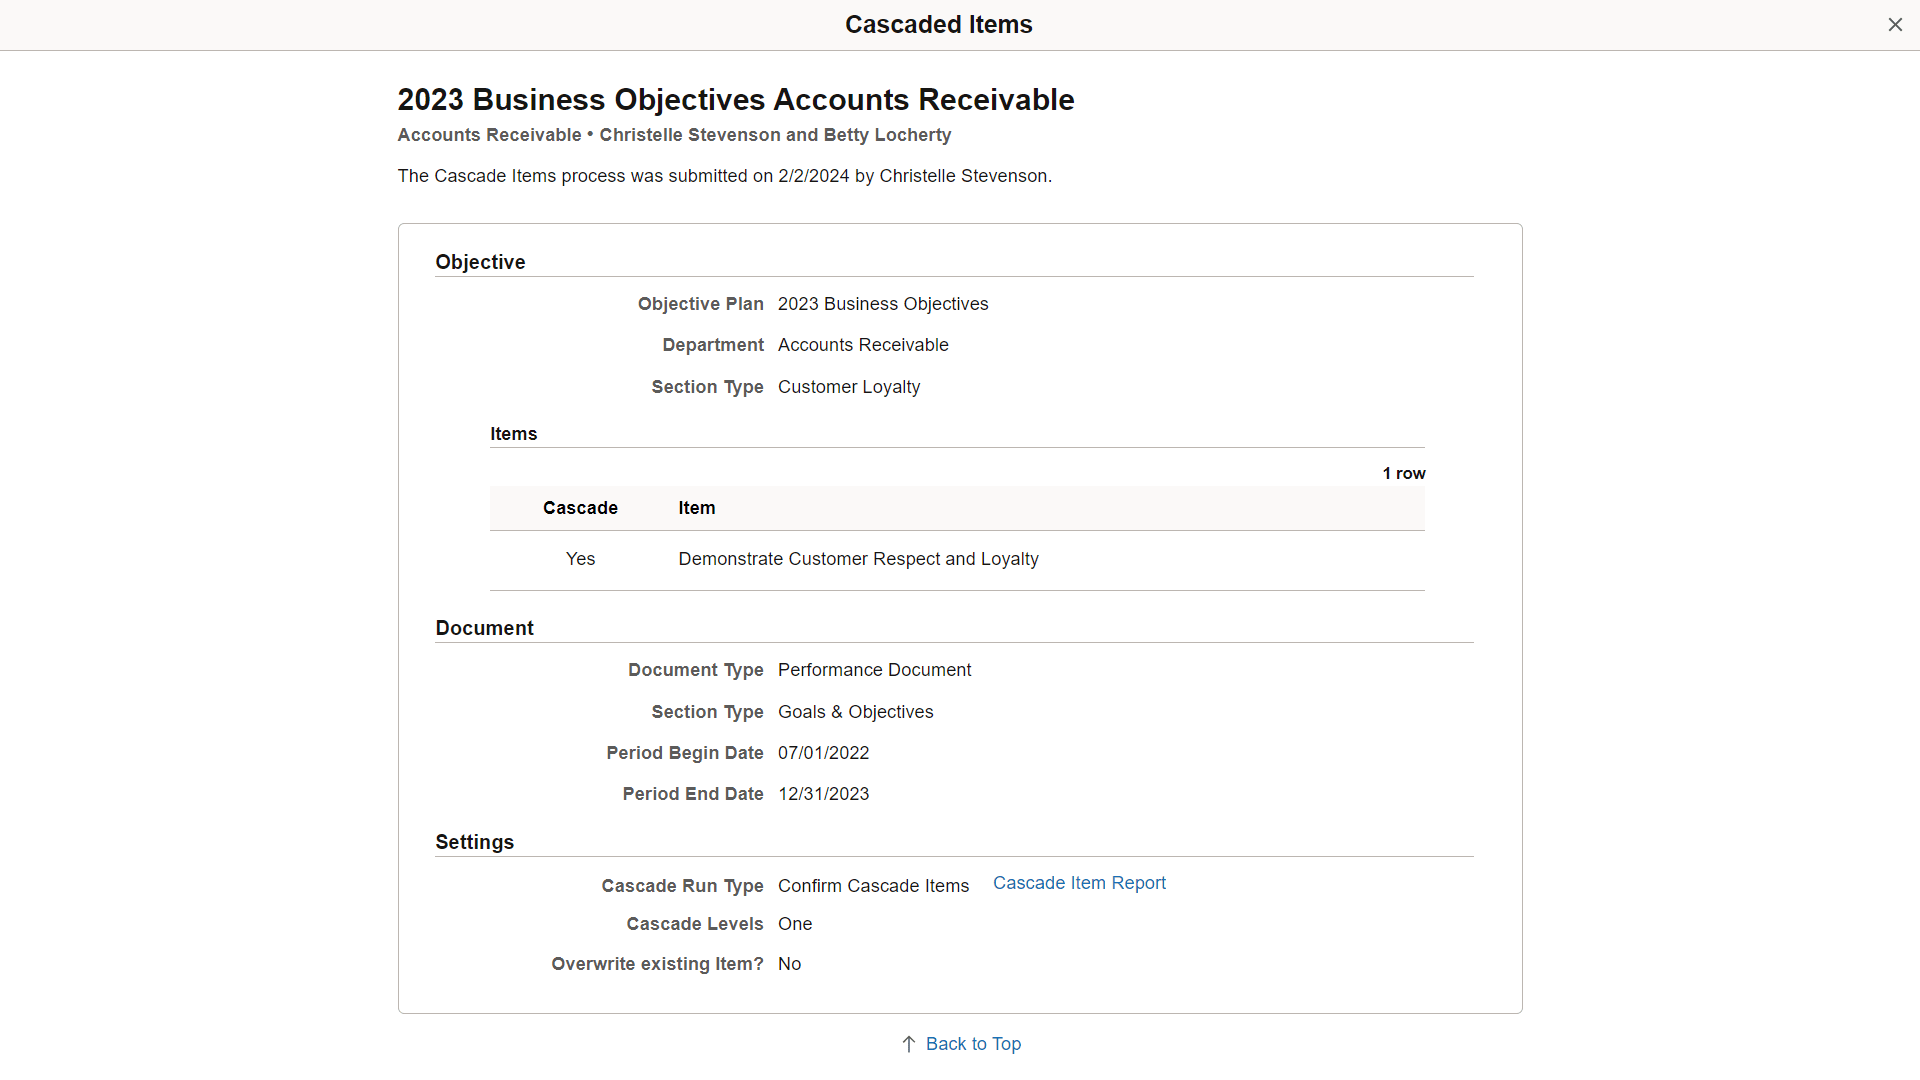The width and height of the screenshot is (1920, 1080).
Task: Click the Overwrite existing Item value No
Action: point(789,964)
